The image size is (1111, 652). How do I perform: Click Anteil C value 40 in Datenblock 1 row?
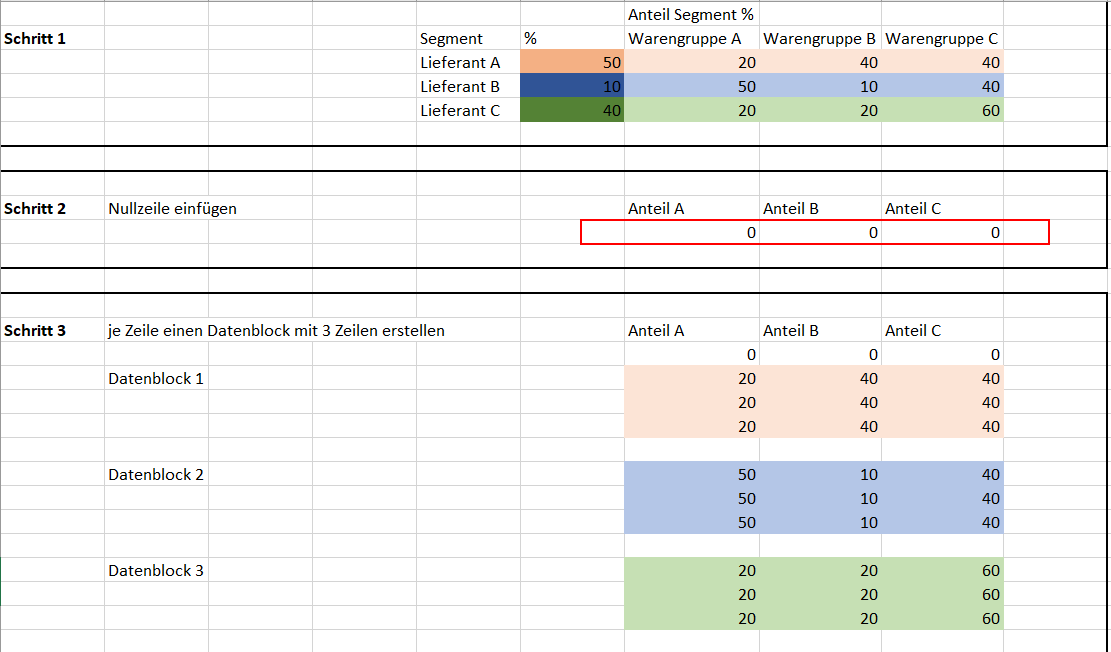point(942,378)
